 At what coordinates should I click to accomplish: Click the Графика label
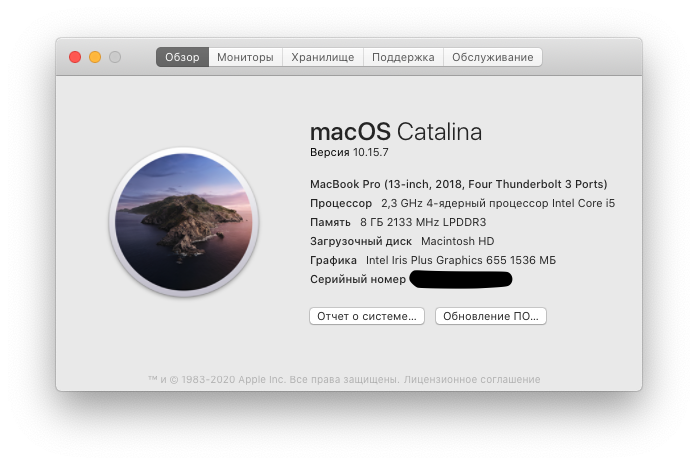[333, 260]
